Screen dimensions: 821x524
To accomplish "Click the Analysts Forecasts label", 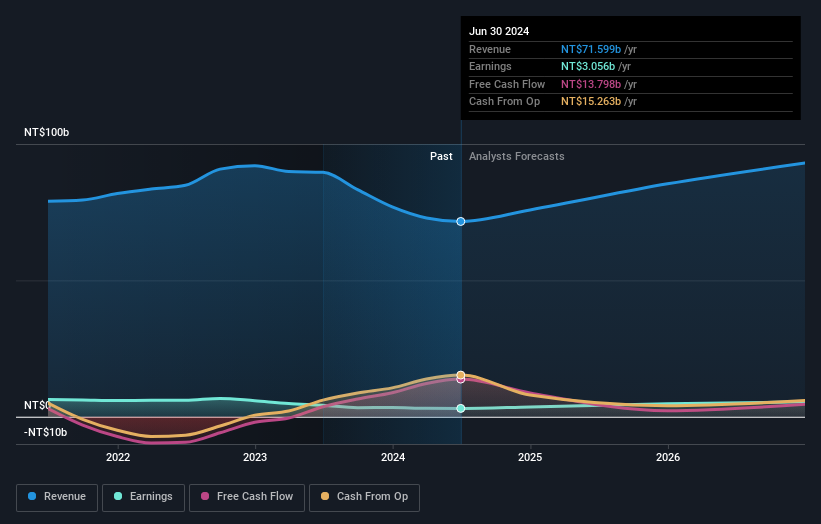I will click(x=517, y=156).
